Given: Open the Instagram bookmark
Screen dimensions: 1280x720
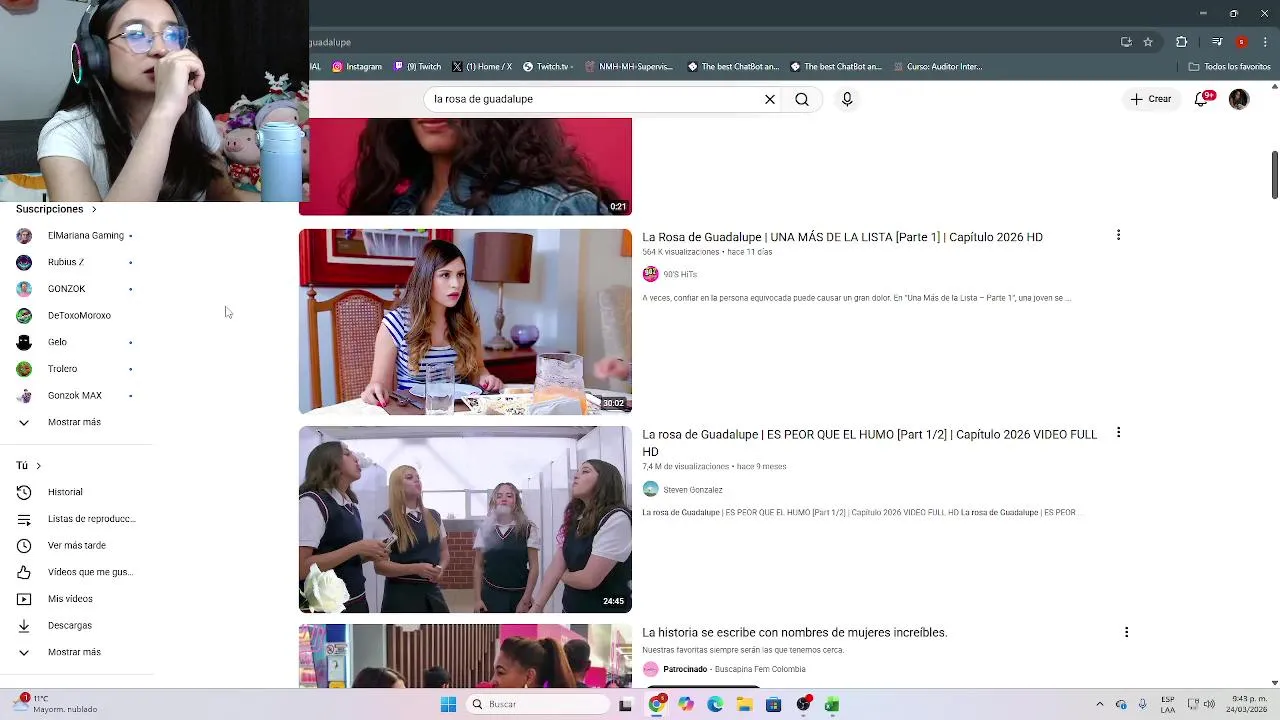Looking at the screenshot, I should coord(357,67).
